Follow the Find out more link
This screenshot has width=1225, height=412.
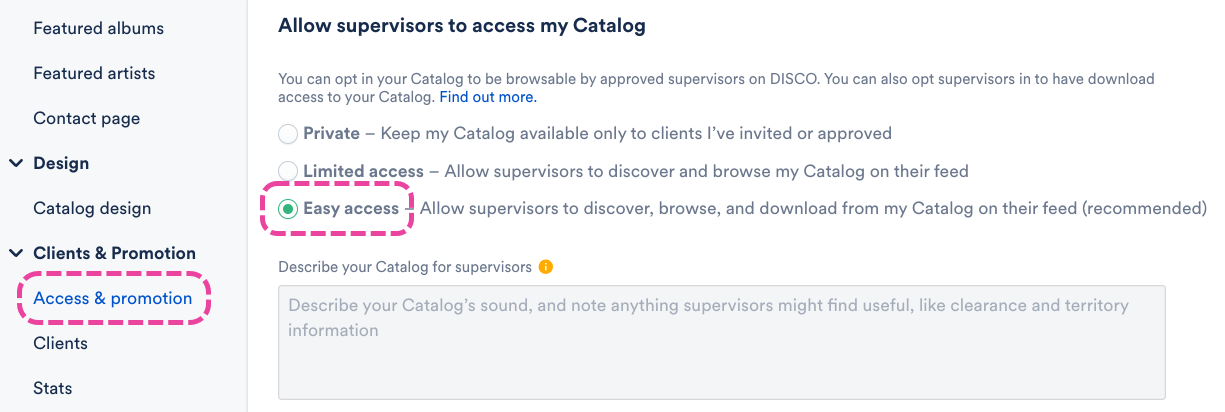click(488, 97)
